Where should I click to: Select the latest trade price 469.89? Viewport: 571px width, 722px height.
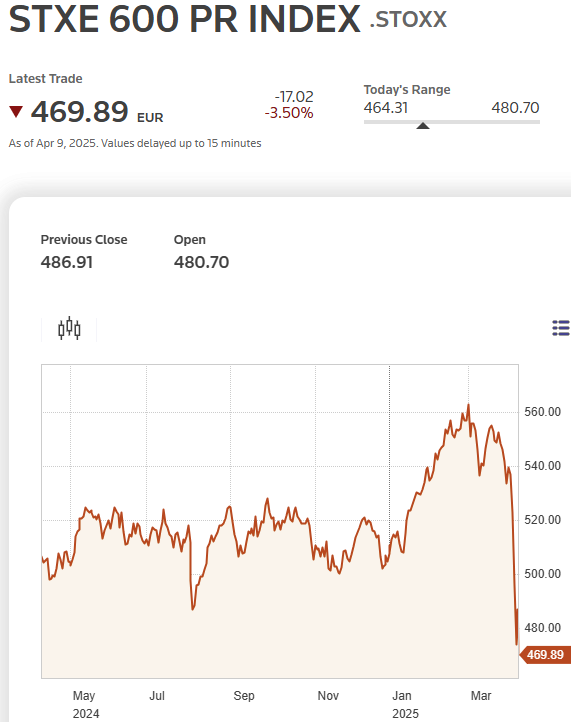coord(79,112)
